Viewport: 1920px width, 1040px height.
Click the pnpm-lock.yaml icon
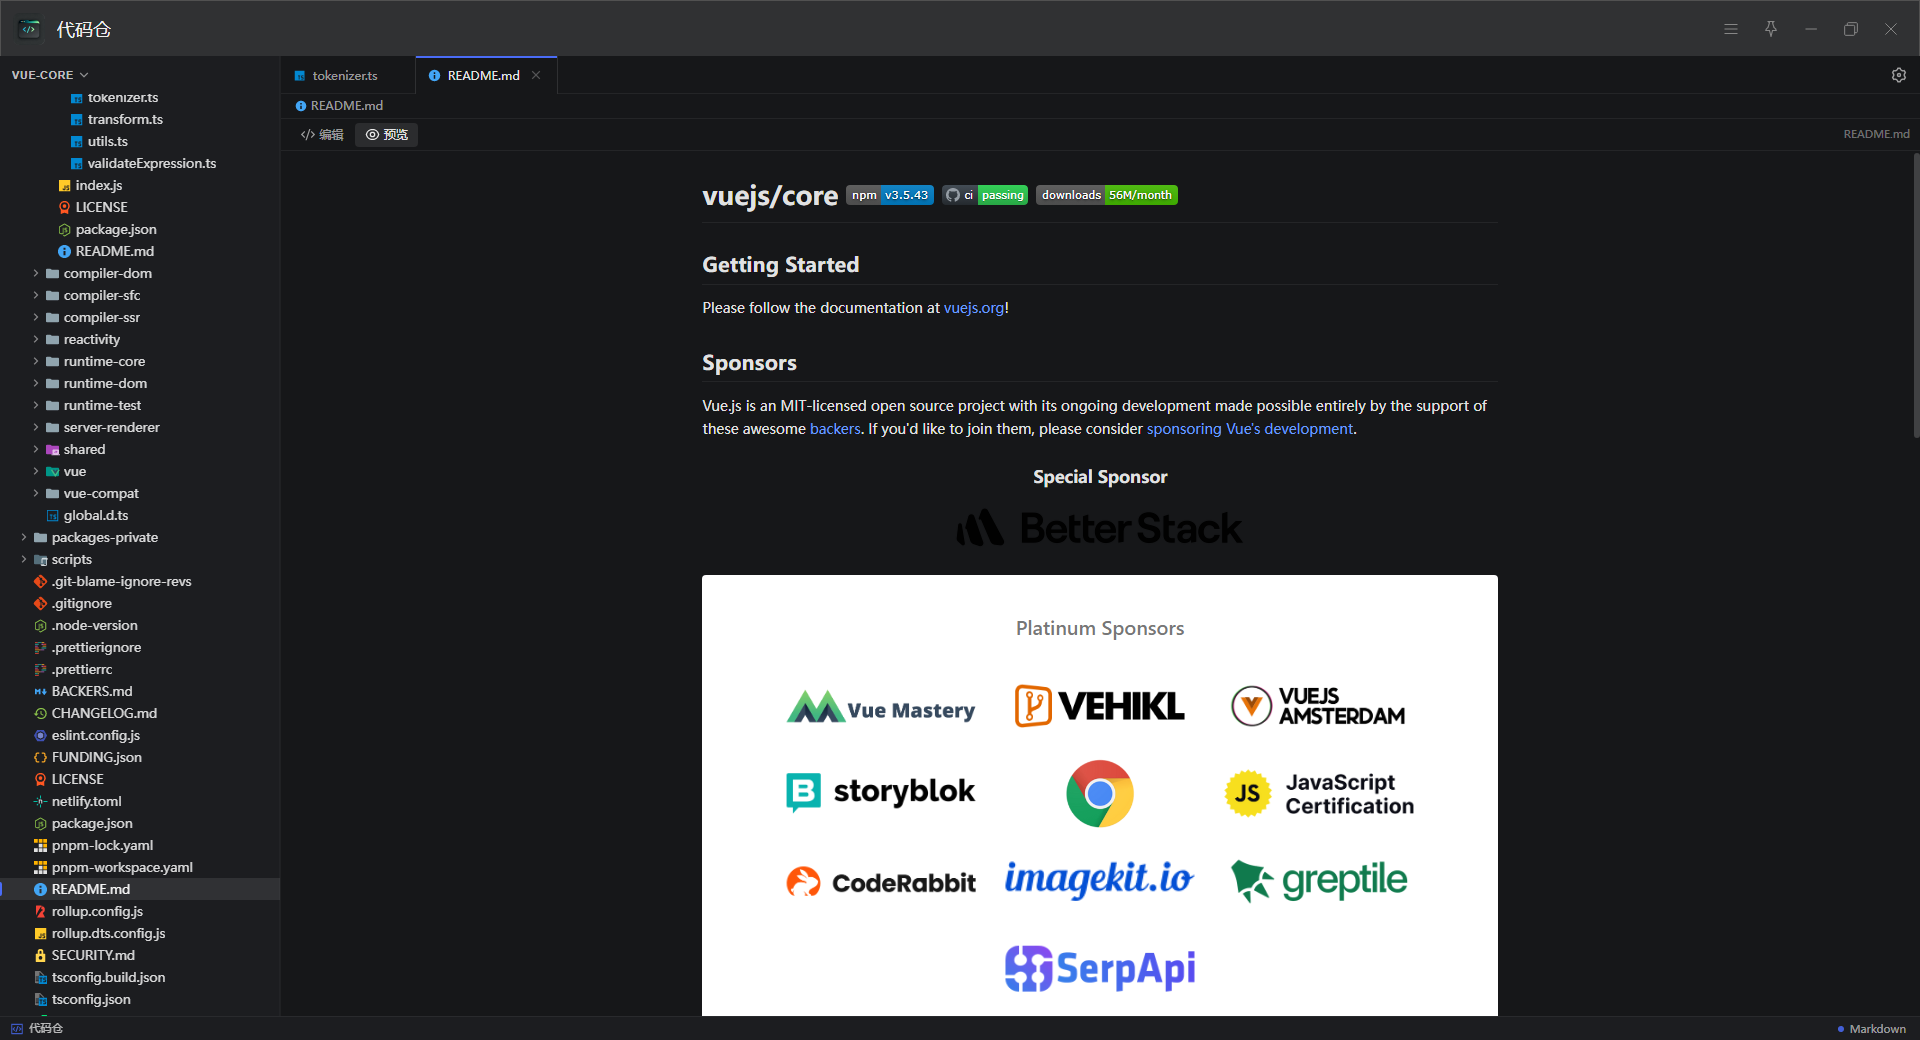pyautogui.click(x=40, y=845)
